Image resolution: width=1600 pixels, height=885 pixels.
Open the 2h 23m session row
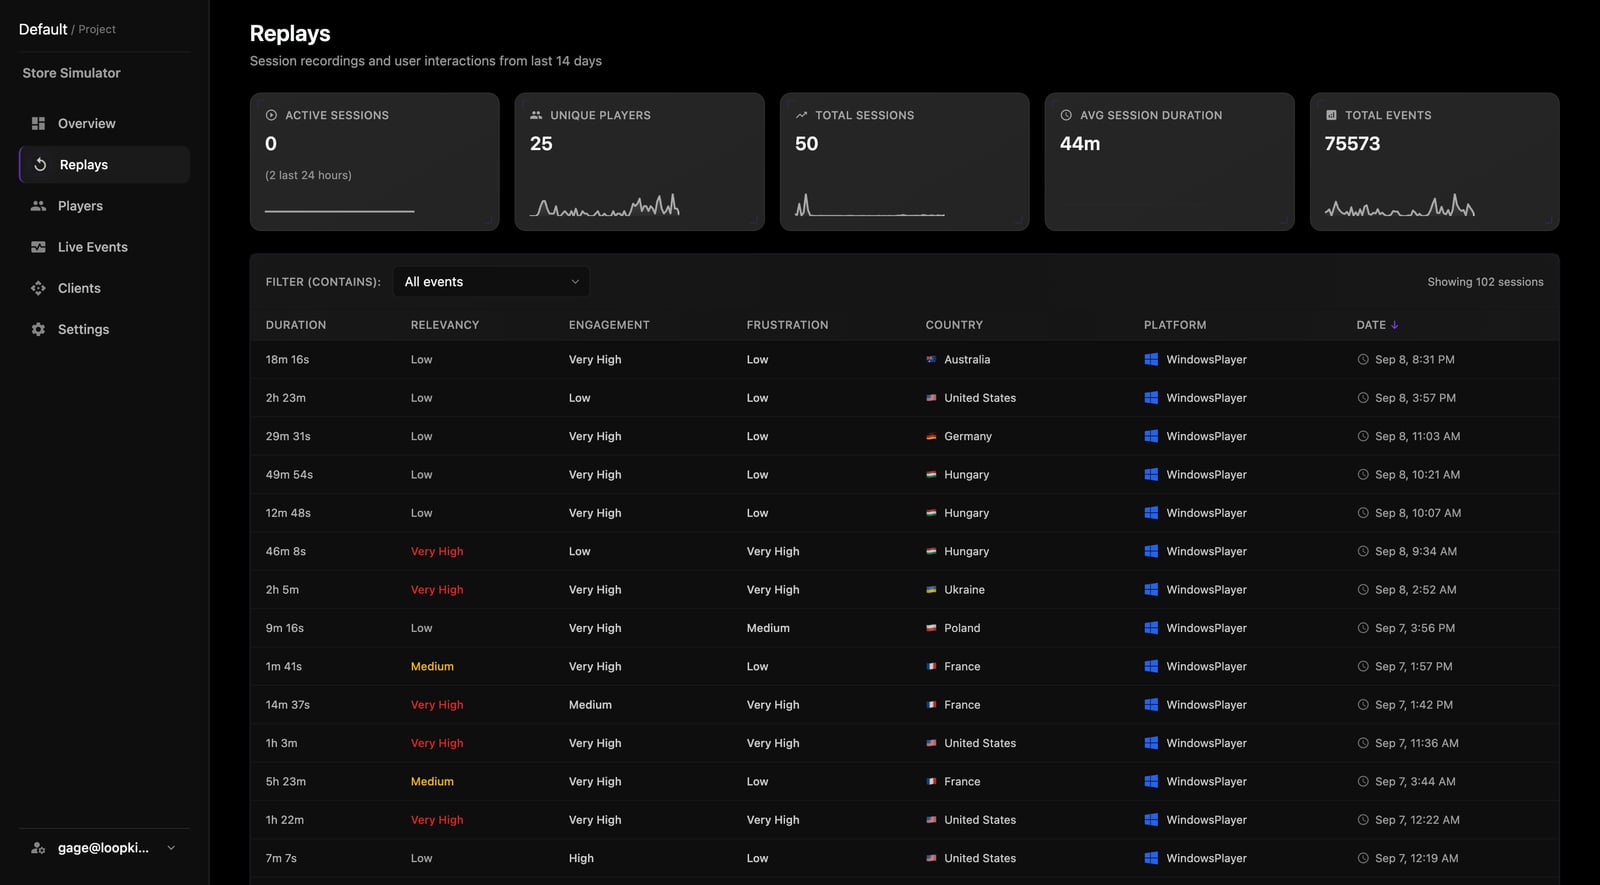[904, 398]
